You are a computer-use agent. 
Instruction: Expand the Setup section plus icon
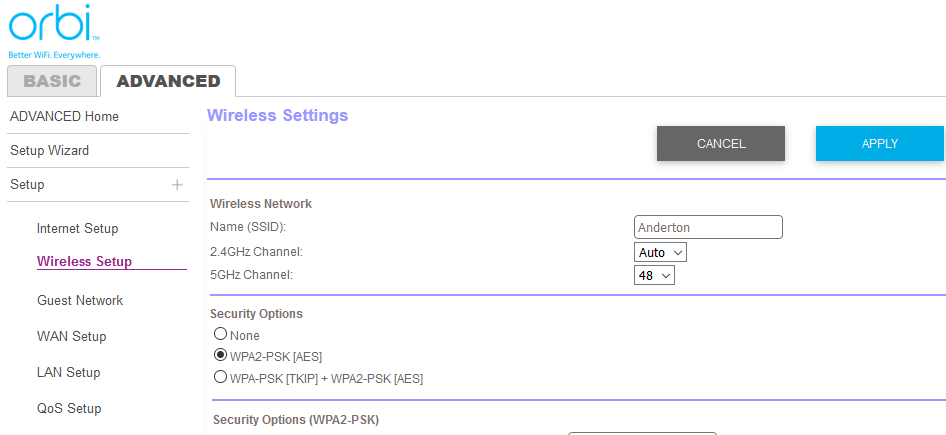177,185
